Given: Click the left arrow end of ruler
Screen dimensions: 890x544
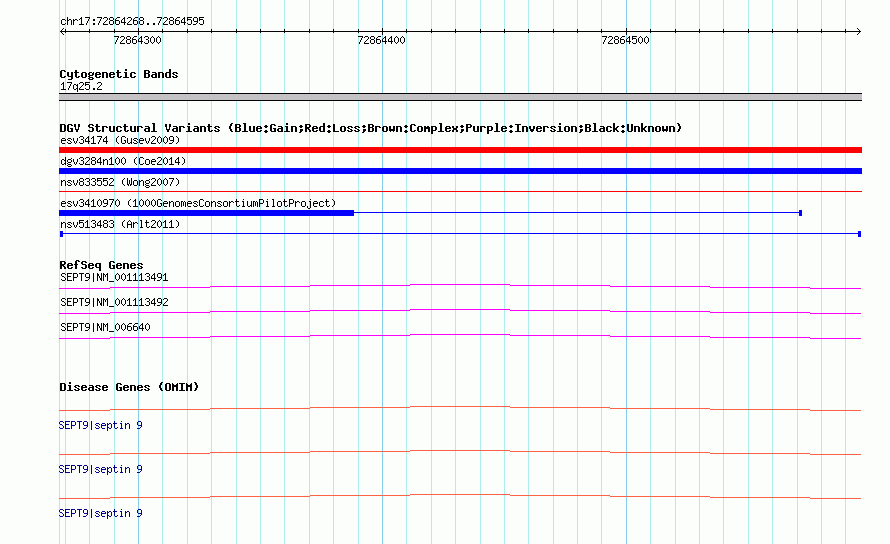Looking at the screenshot, I should pyautogui.click(x=62, y=31).
